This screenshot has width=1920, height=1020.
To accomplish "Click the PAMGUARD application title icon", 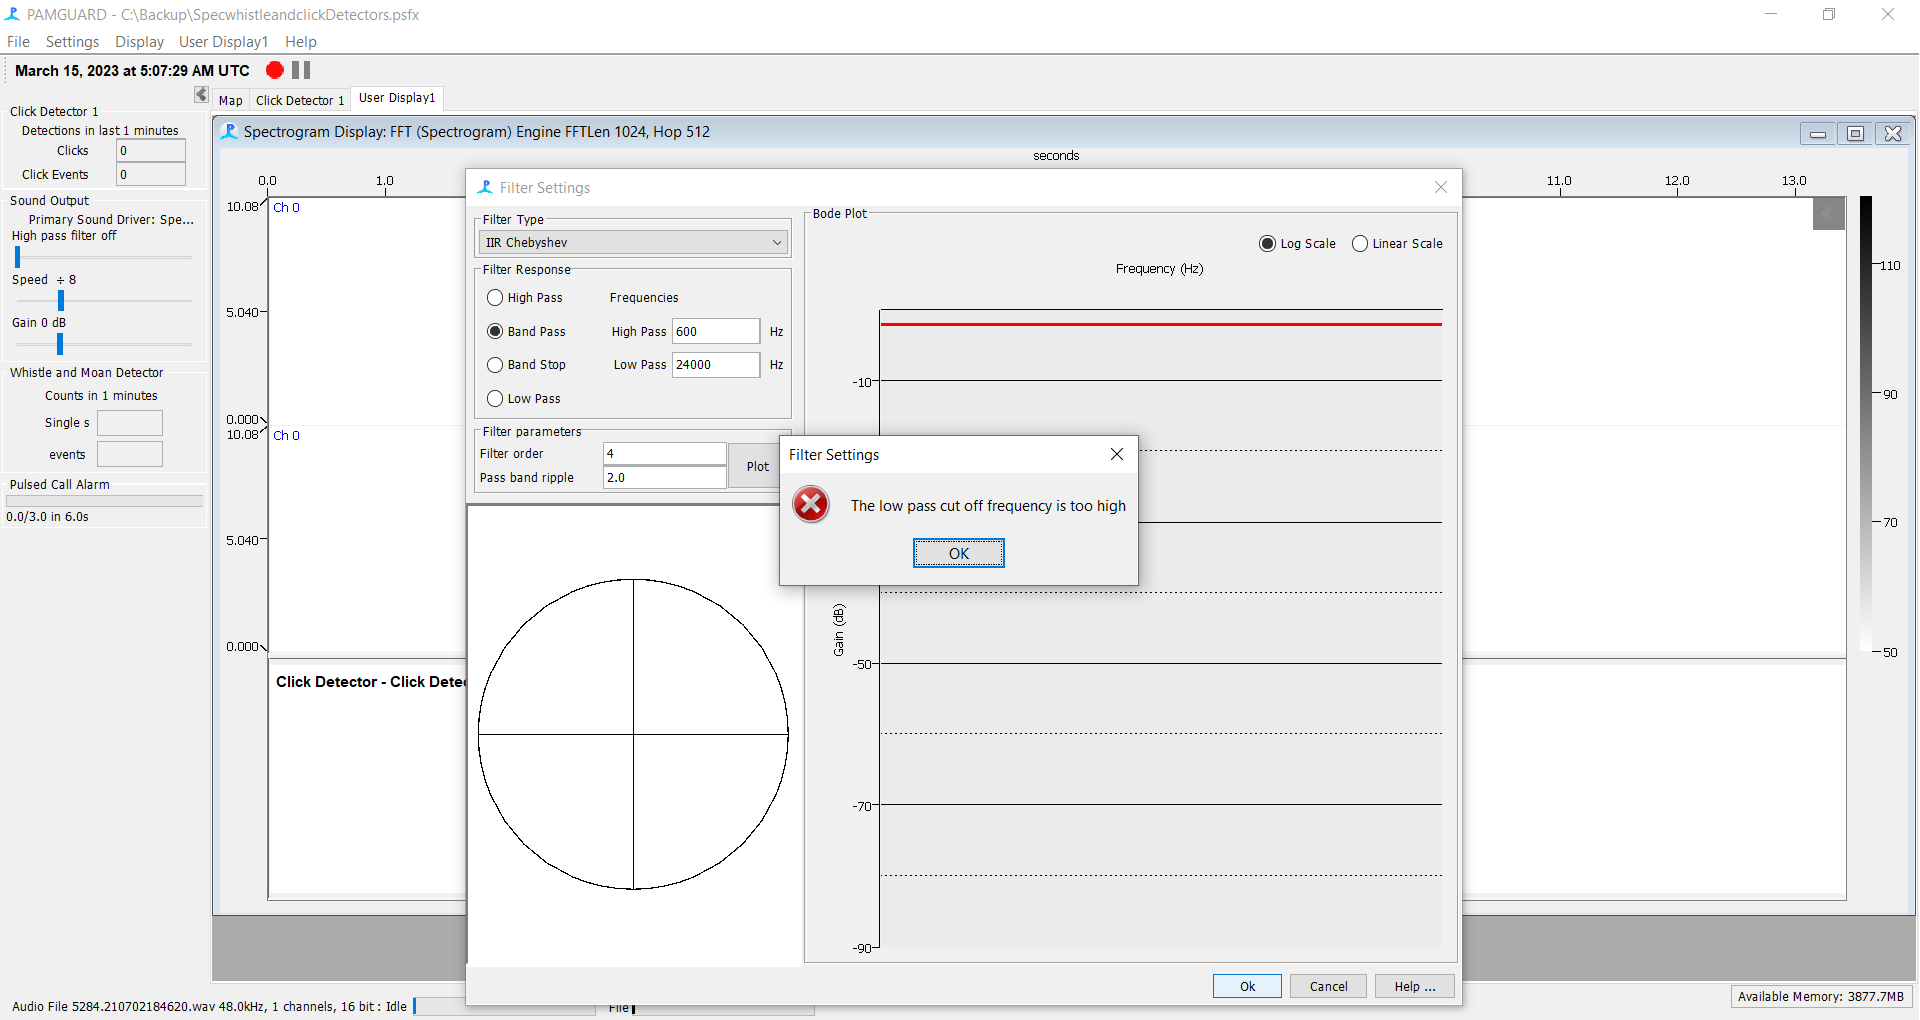I will click(x=12, y=14).
